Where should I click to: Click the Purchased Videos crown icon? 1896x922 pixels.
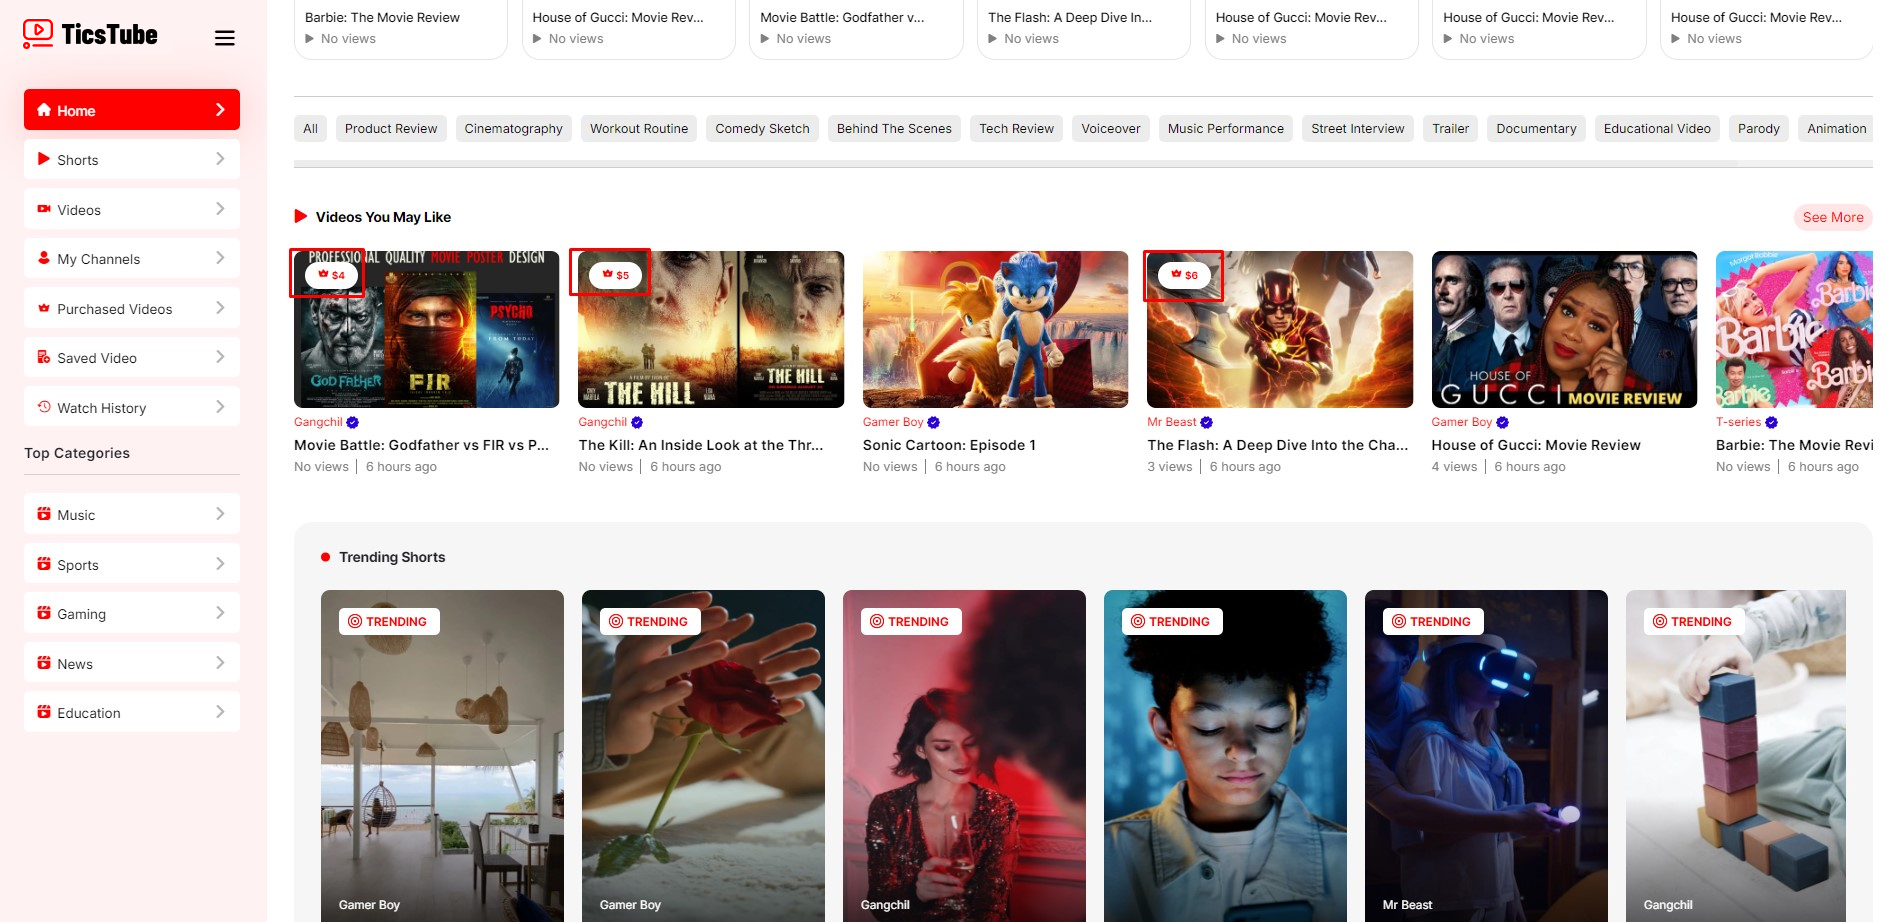44,308
